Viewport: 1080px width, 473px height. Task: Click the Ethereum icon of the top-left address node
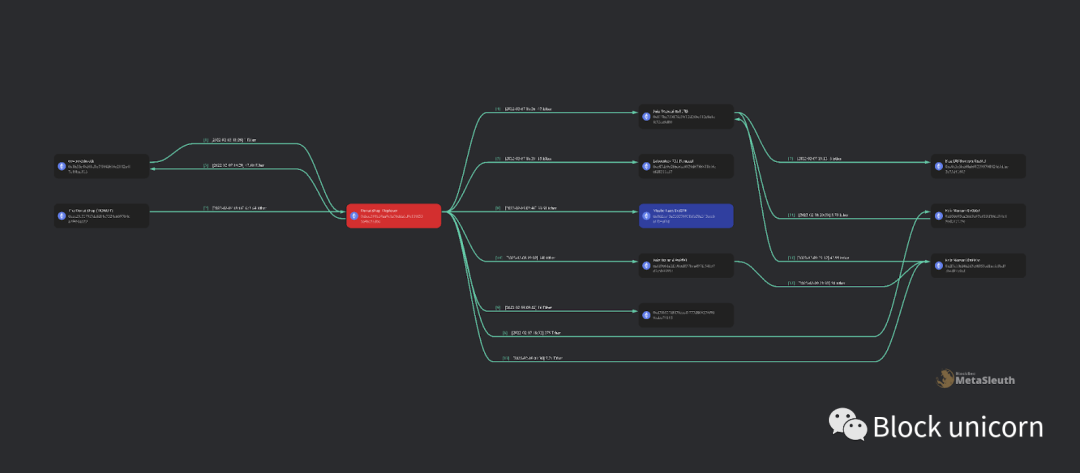tap(63, 166)
